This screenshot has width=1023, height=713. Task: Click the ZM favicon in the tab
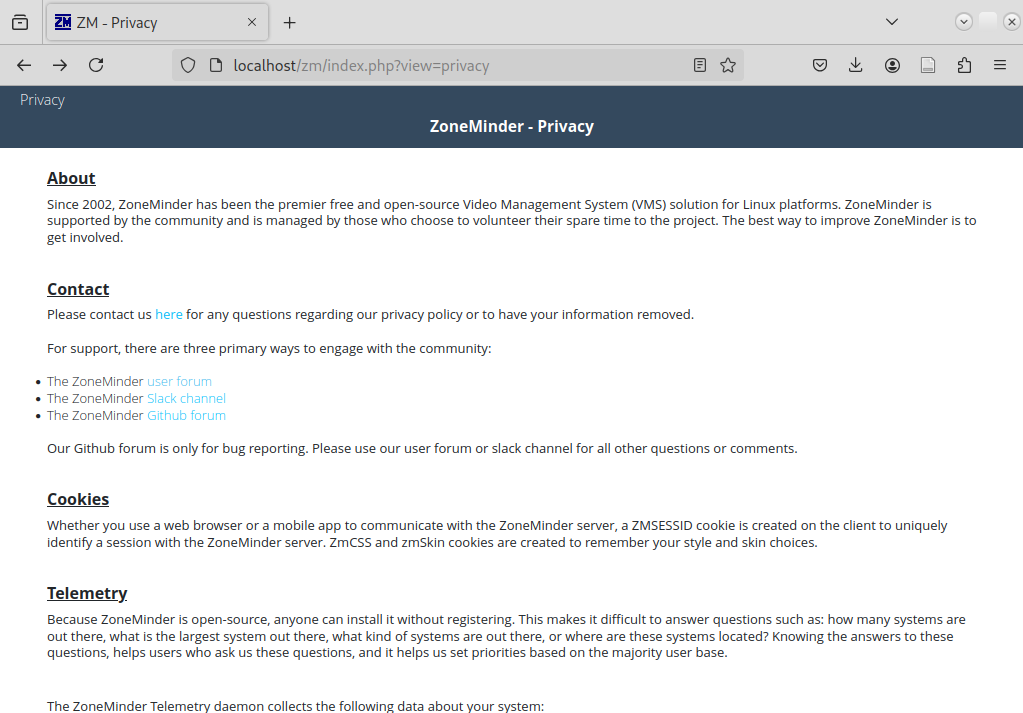click(x=63, y=22)
